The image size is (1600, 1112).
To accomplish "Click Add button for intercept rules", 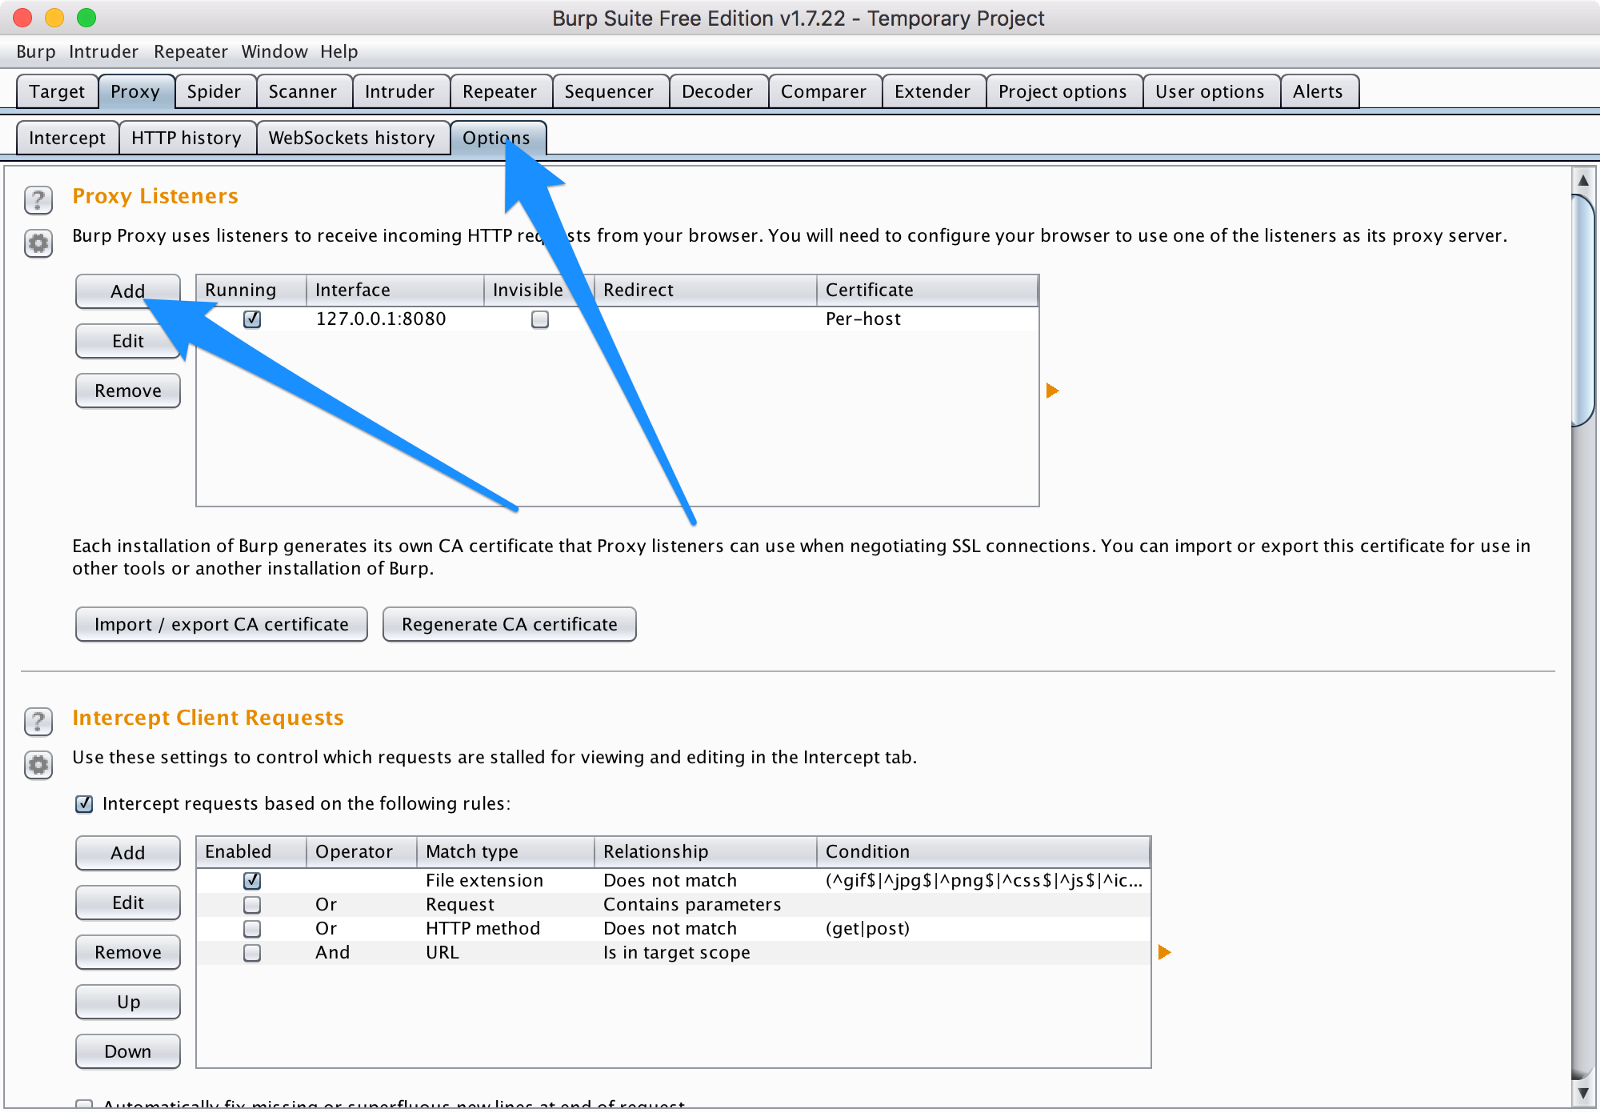I will click(x=128, y=853).
